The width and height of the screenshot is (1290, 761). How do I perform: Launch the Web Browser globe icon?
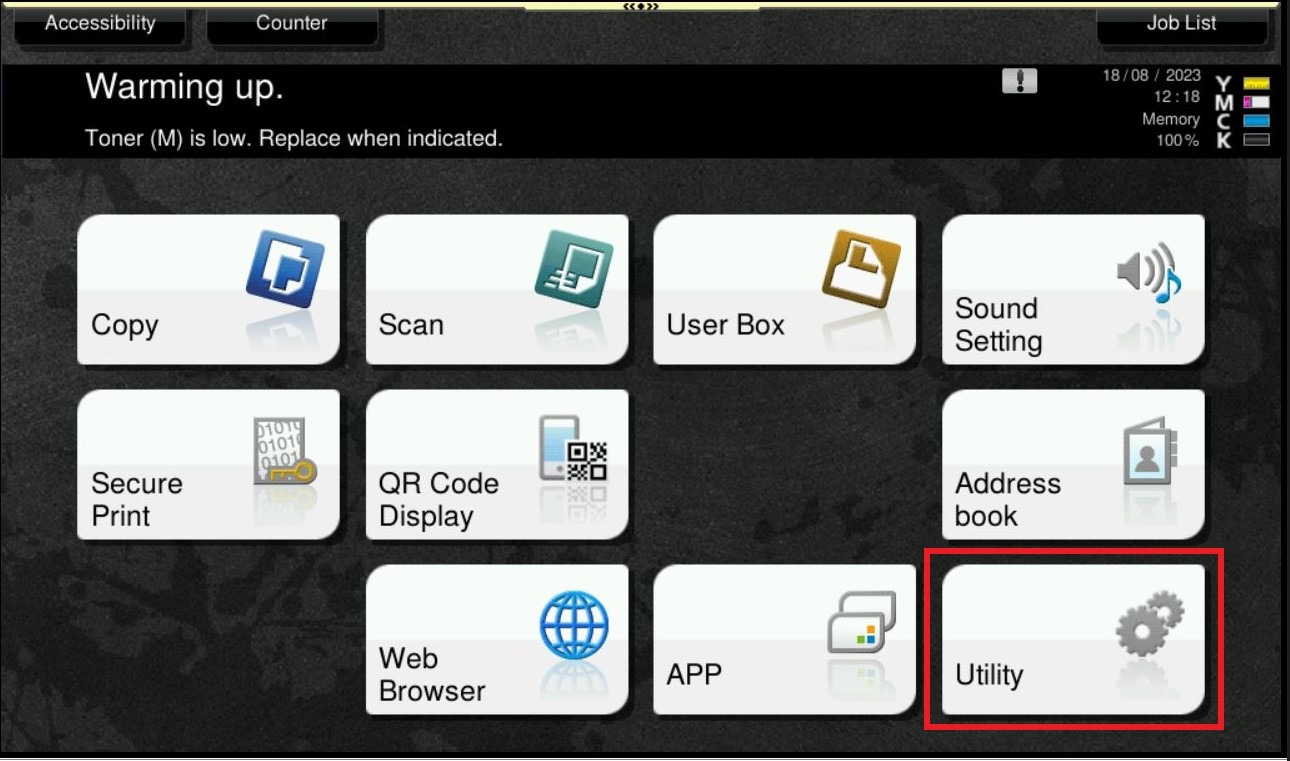pos(573,624)
